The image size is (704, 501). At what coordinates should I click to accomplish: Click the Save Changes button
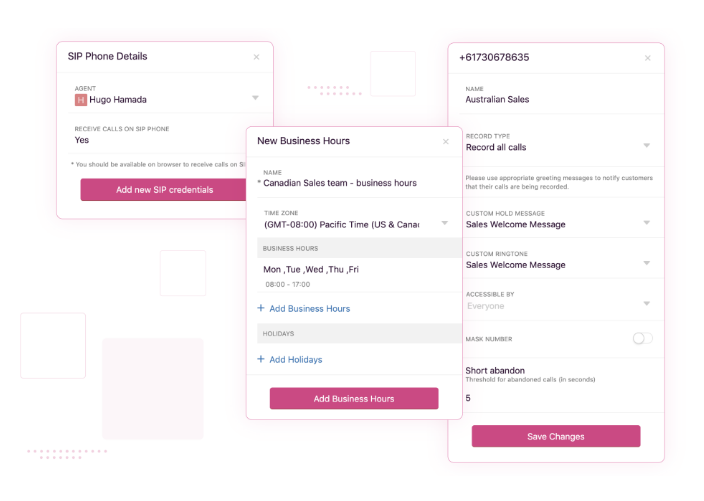[556, 437]
